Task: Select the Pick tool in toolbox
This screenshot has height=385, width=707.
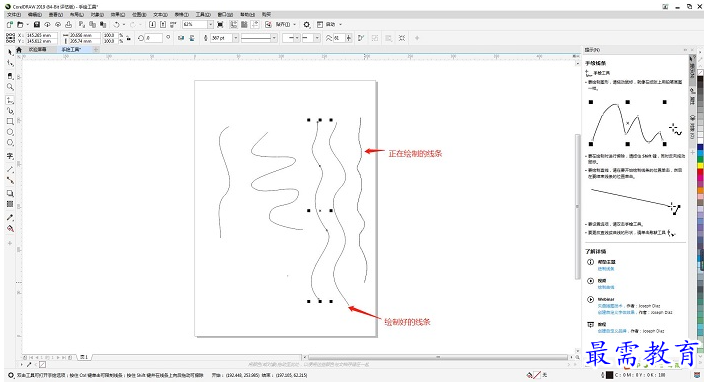Action: 10,53
